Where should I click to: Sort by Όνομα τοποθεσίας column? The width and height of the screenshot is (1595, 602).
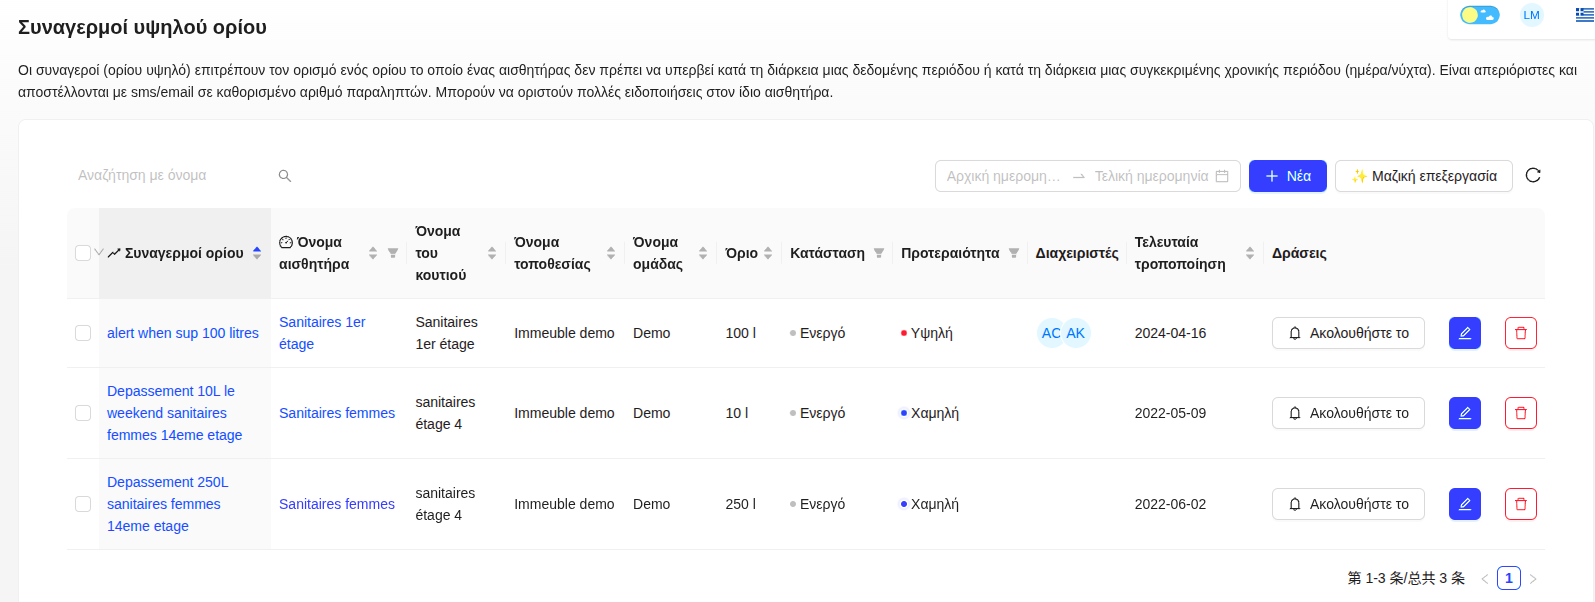point(611,253)
